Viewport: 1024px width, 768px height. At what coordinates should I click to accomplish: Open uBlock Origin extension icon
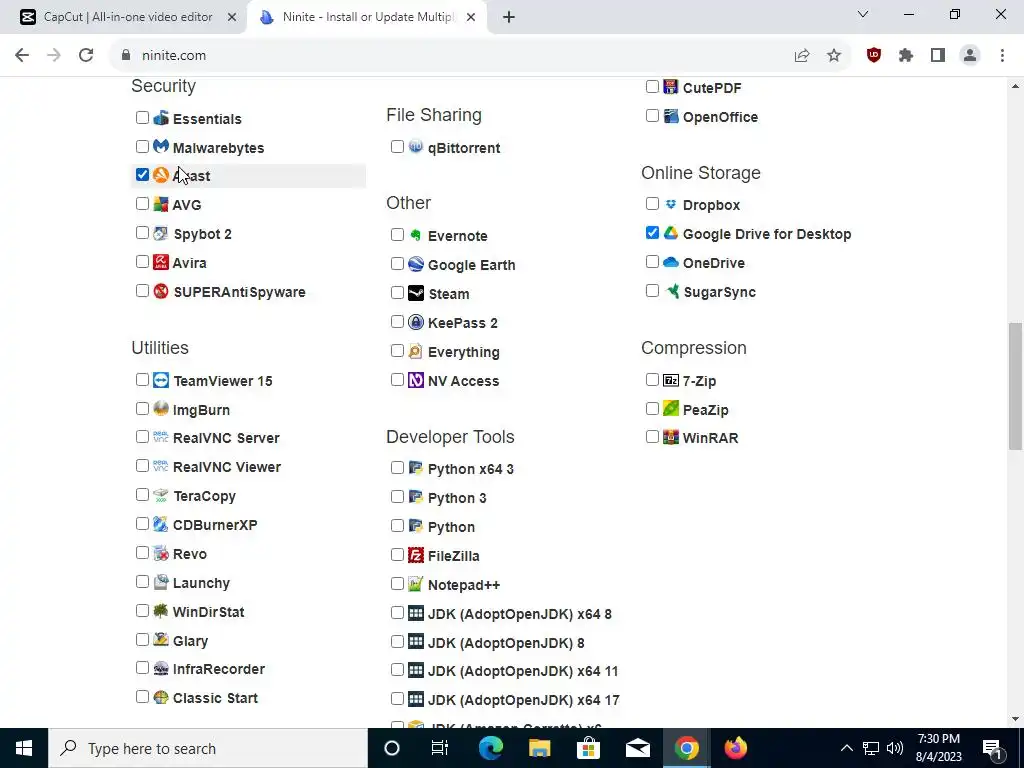tap(874, 55)
